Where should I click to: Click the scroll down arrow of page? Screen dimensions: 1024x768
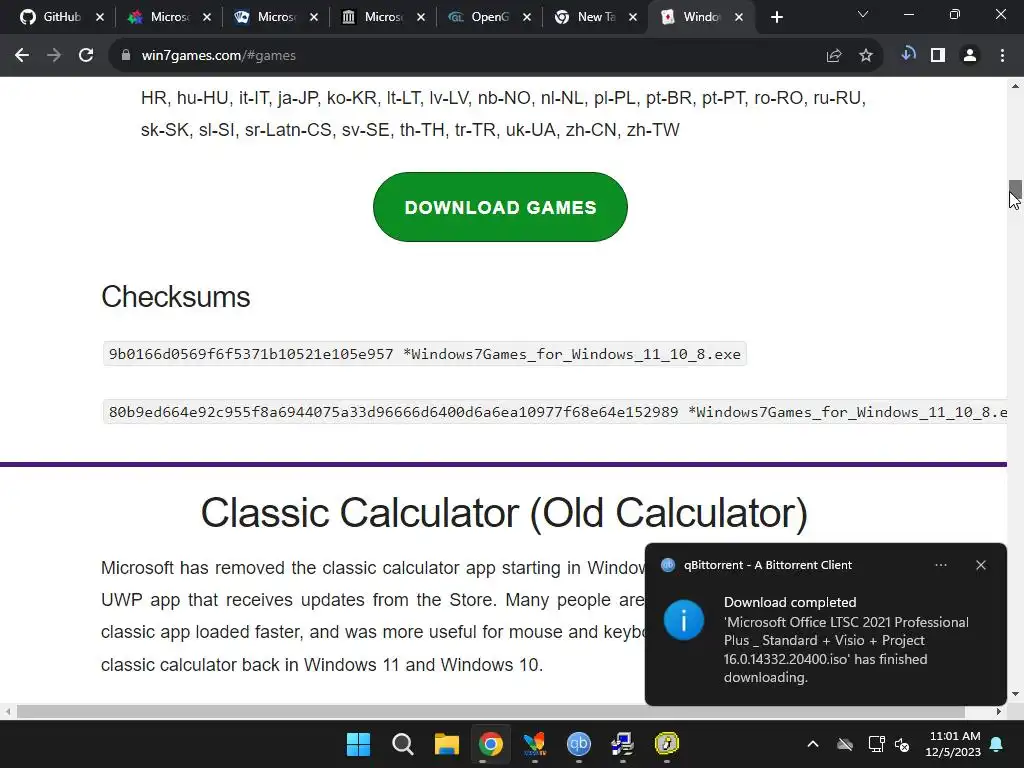1015,694
